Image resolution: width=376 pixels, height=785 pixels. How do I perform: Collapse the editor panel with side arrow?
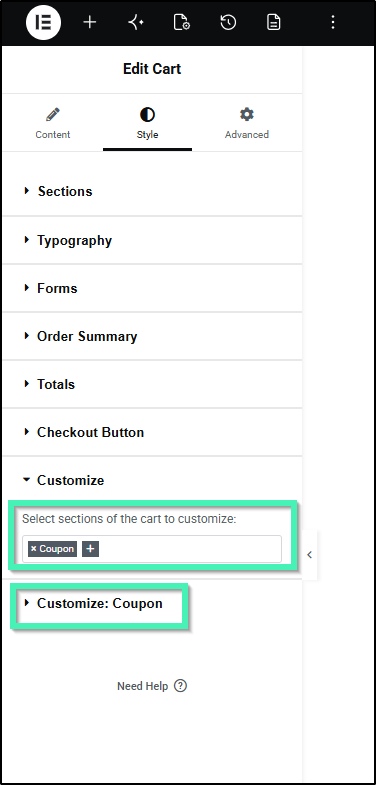(309, 555)
